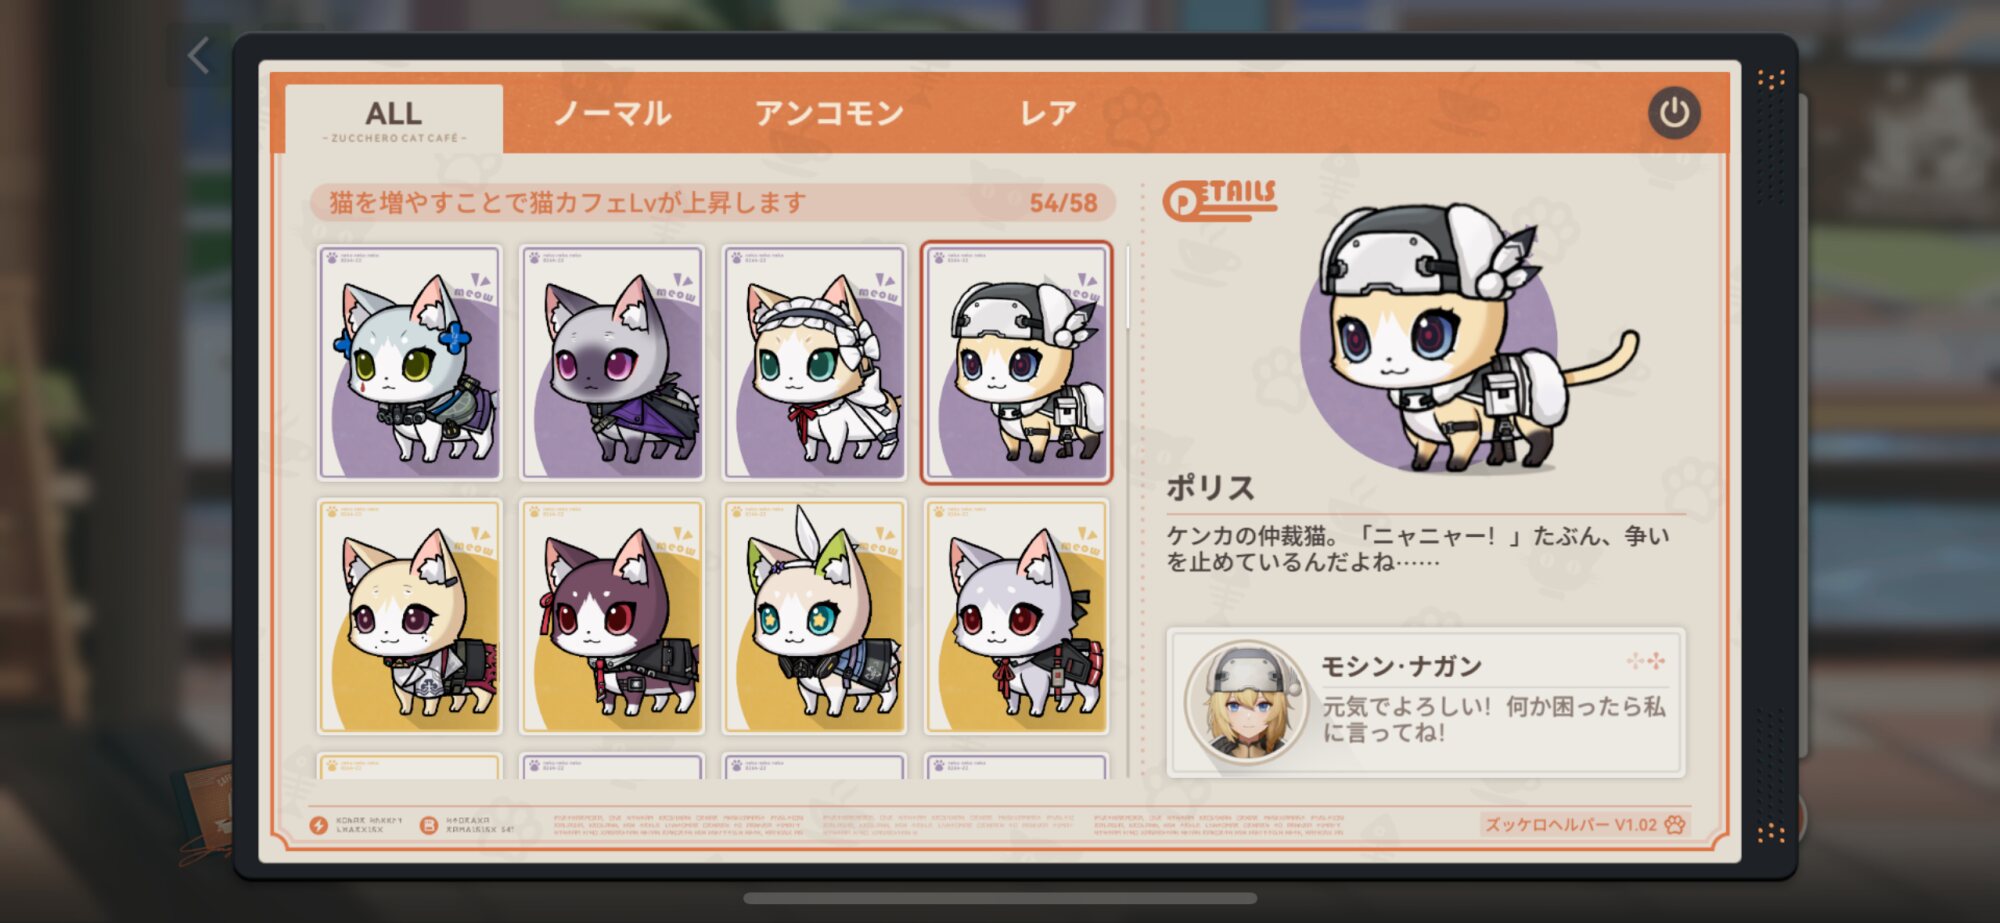Click the power button icon

click(x=1674, y=113)
